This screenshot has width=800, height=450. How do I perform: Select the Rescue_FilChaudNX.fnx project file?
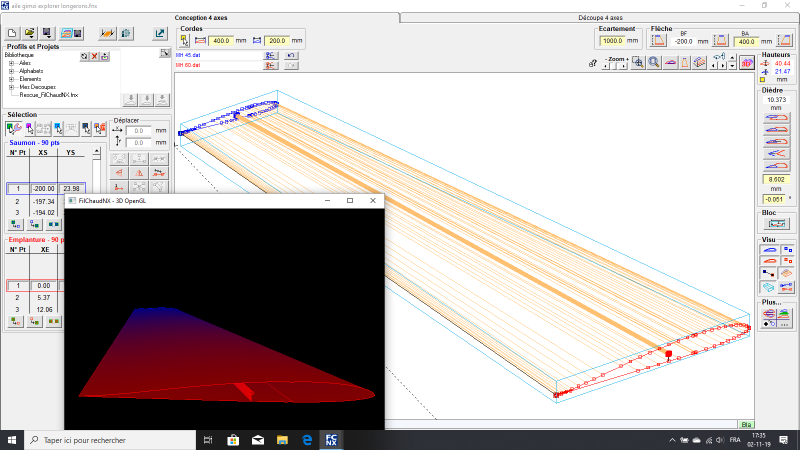(x=48, y=94)
